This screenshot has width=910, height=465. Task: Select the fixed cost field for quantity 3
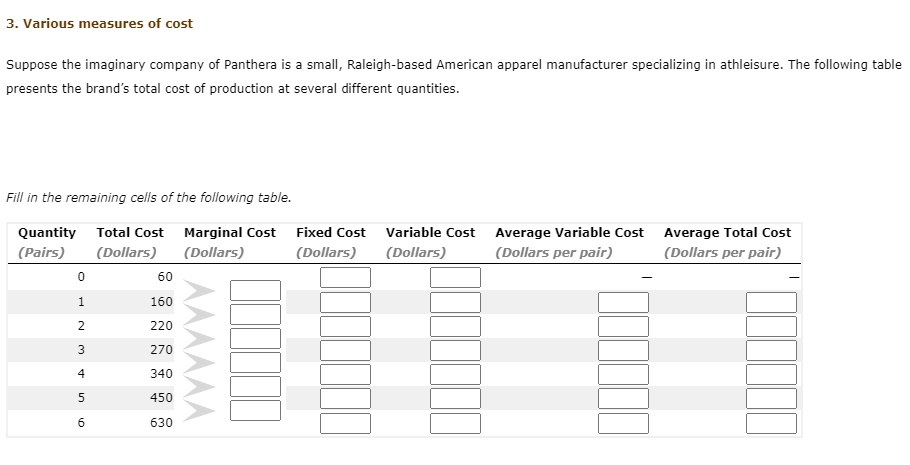[x=345, y=350]
